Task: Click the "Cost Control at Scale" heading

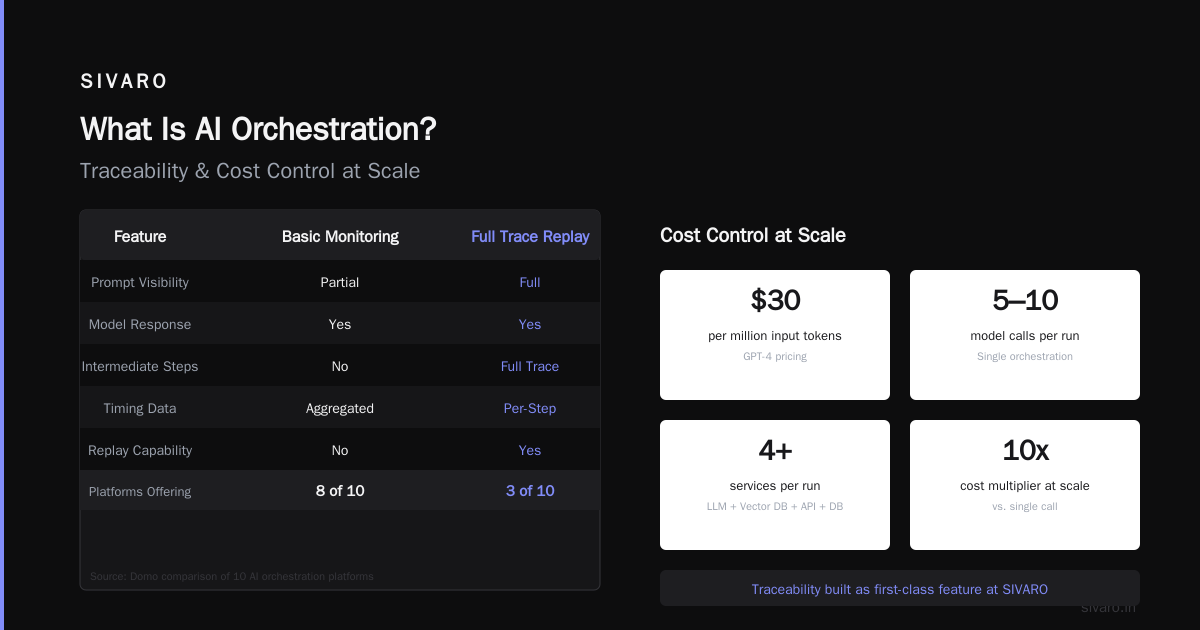Action: click(x=753, y=236)
